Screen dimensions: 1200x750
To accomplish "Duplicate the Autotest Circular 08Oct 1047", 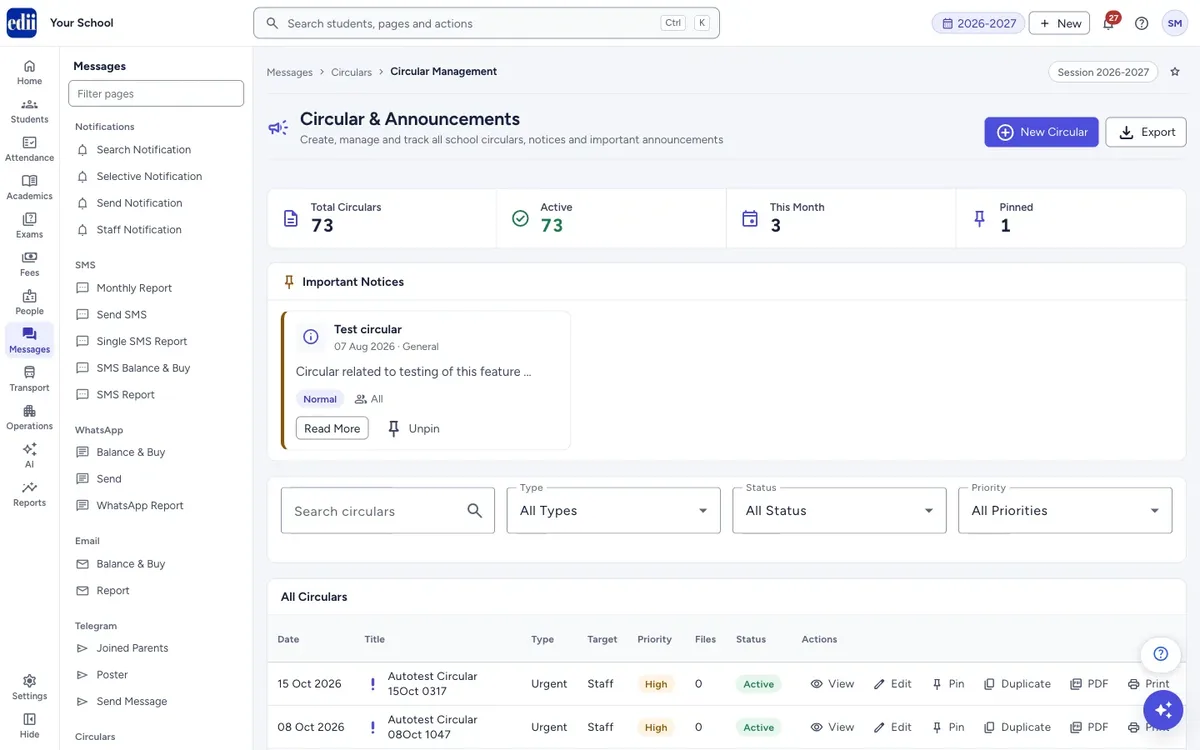I will tap(1017, 727).
